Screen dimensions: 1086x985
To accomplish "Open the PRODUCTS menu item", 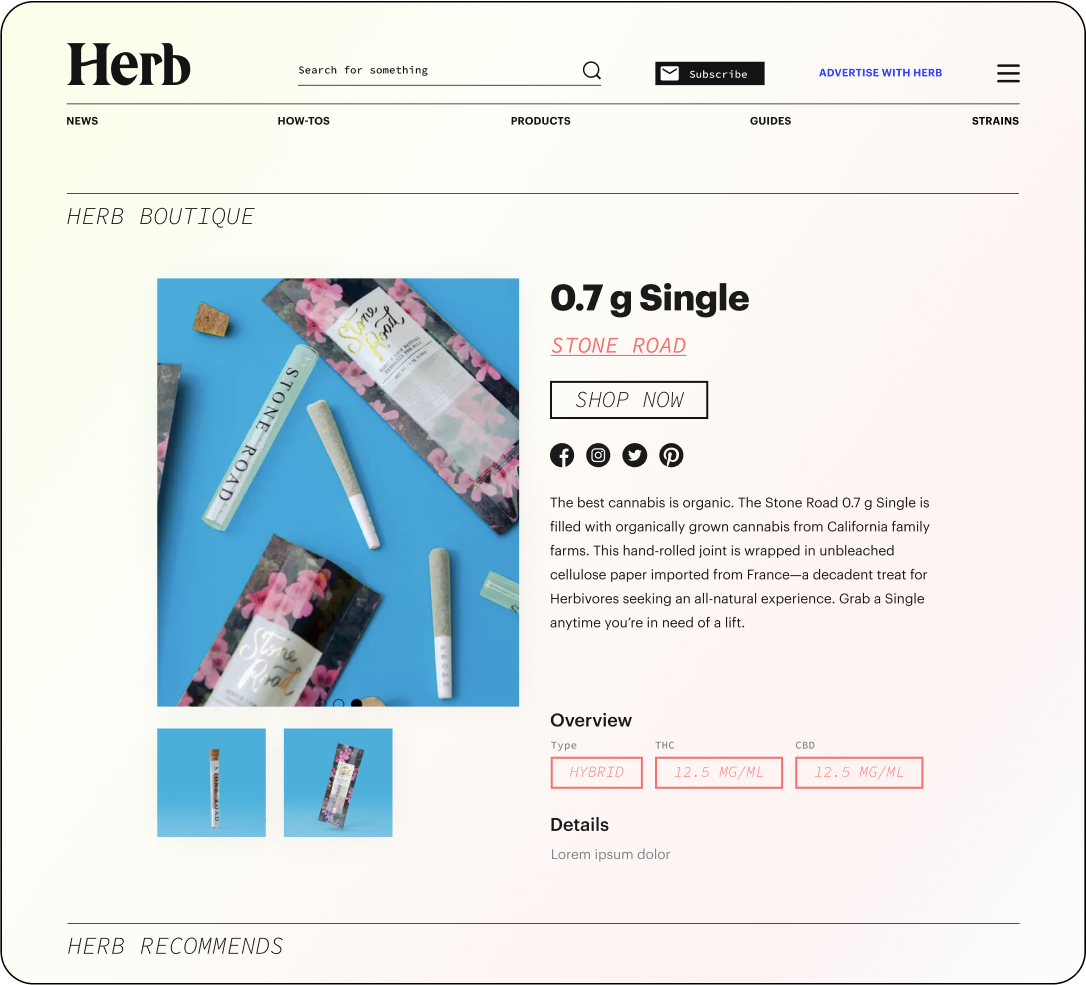I will click(x=540, y=121).
